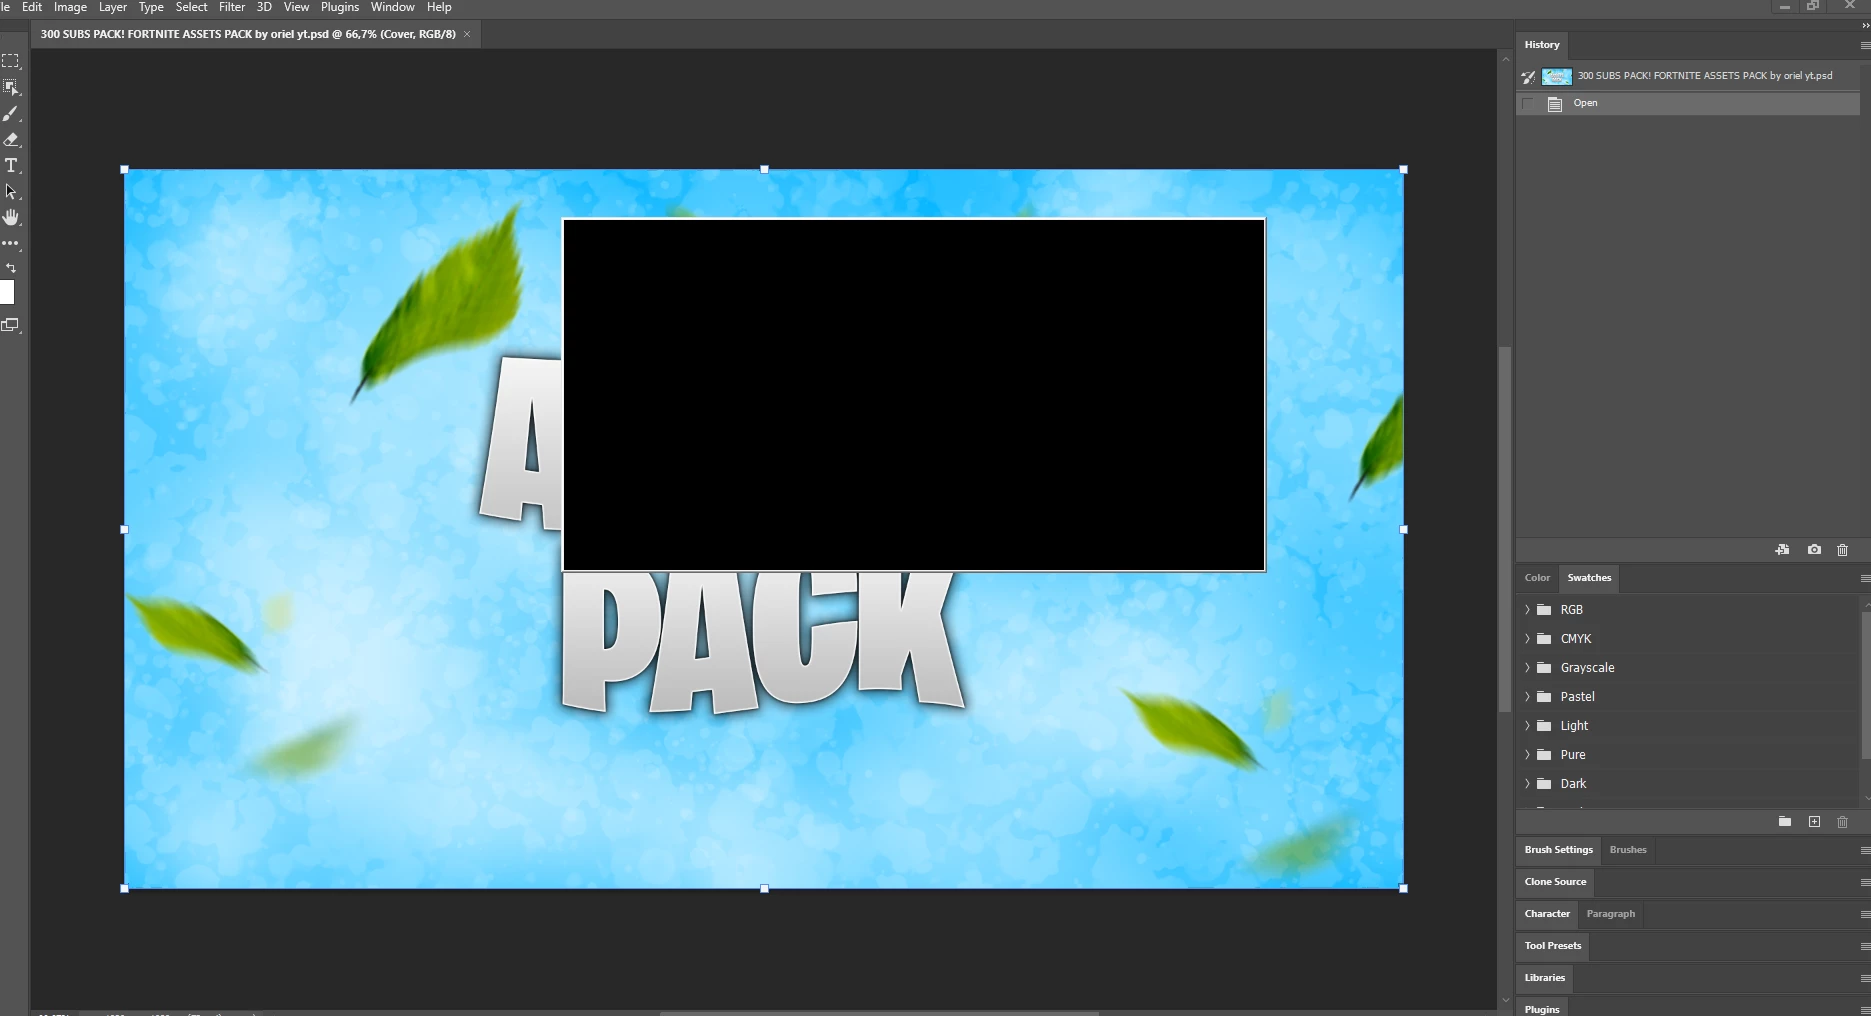The image size is (1871, 1016).
Task: Expand the Grayscale swatch group
Action: 1527,667
